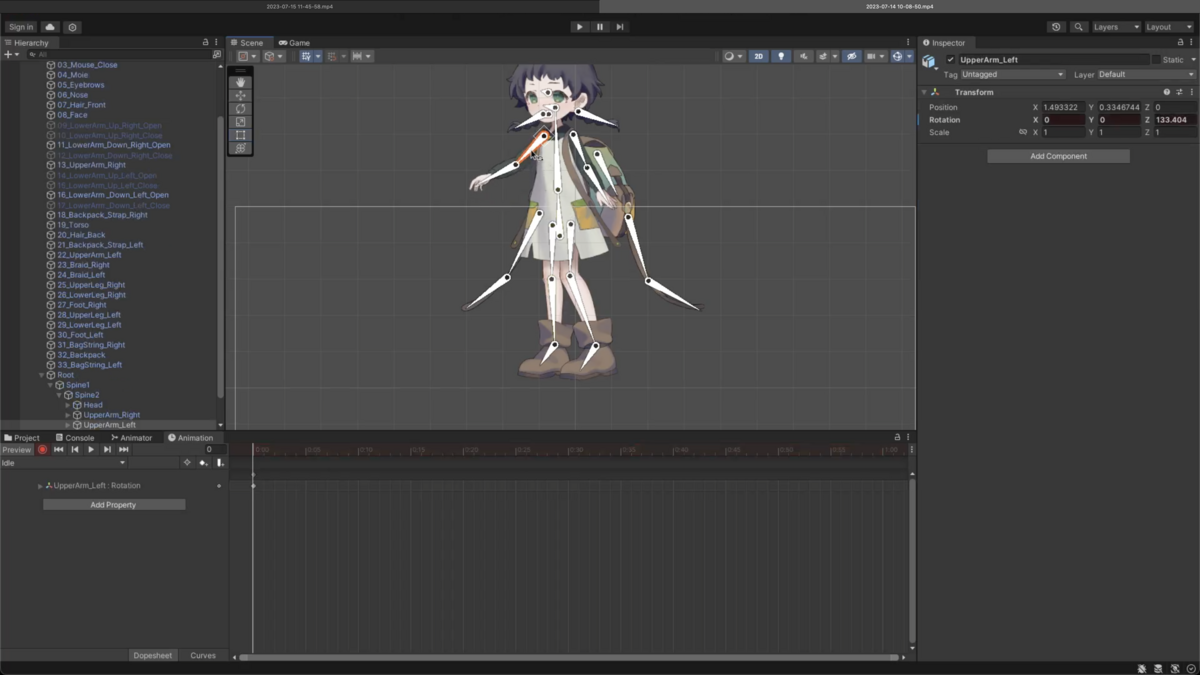Open the Tag dropdown showing Untagged
The height and width of the screenshot is (675, 1200).
(1013, 74)
